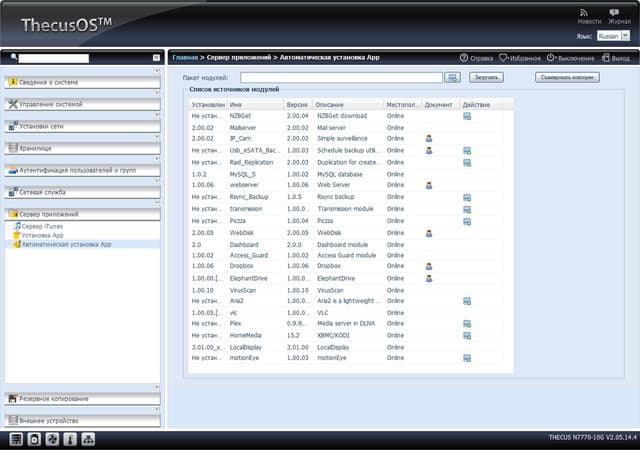The image size is (640, 450).
Task: Install Raid_Replication via its action icon
Action: tap(467, 163)
